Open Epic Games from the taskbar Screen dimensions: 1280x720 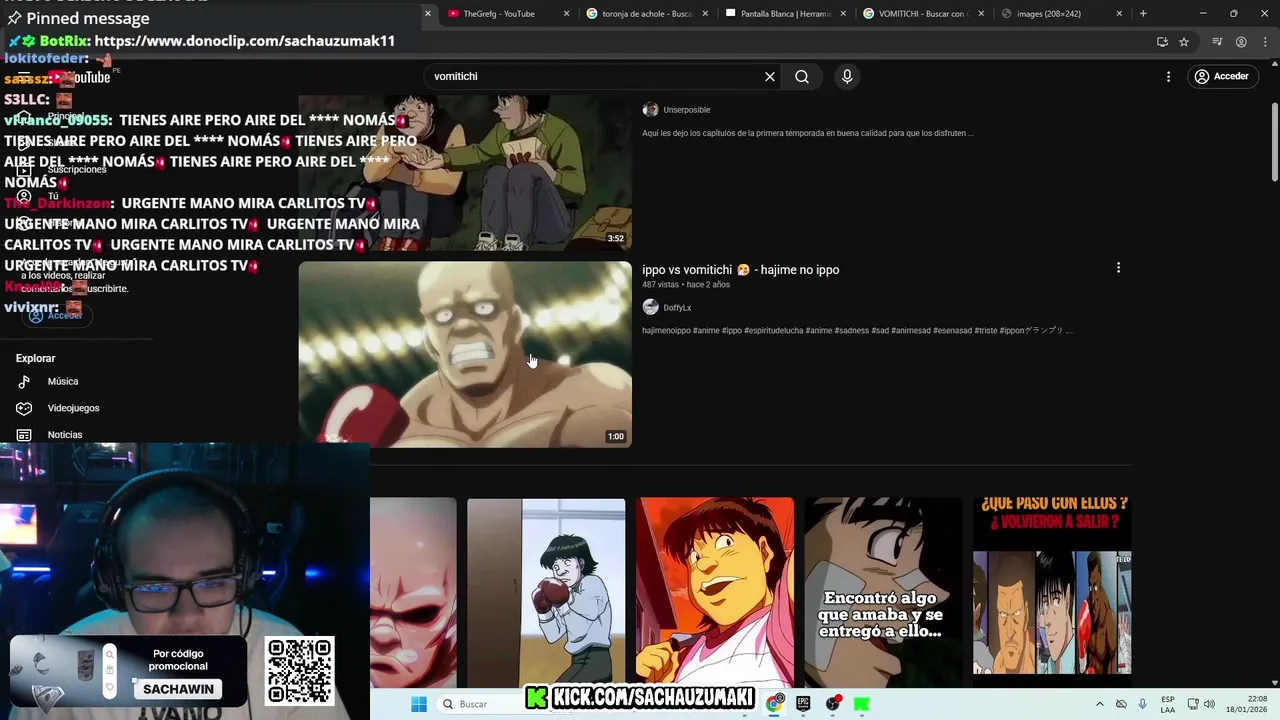[x=803, y=704]
